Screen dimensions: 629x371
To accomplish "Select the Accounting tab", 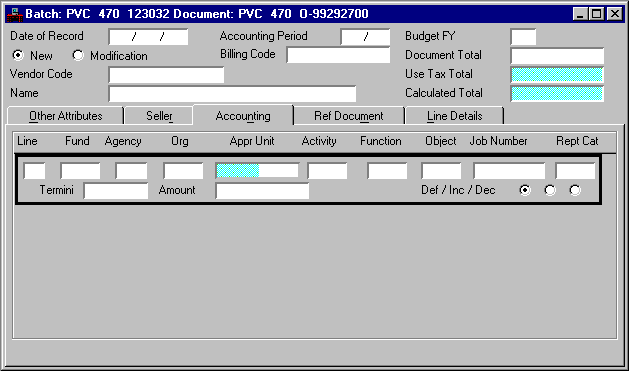I will pos(243,116).
